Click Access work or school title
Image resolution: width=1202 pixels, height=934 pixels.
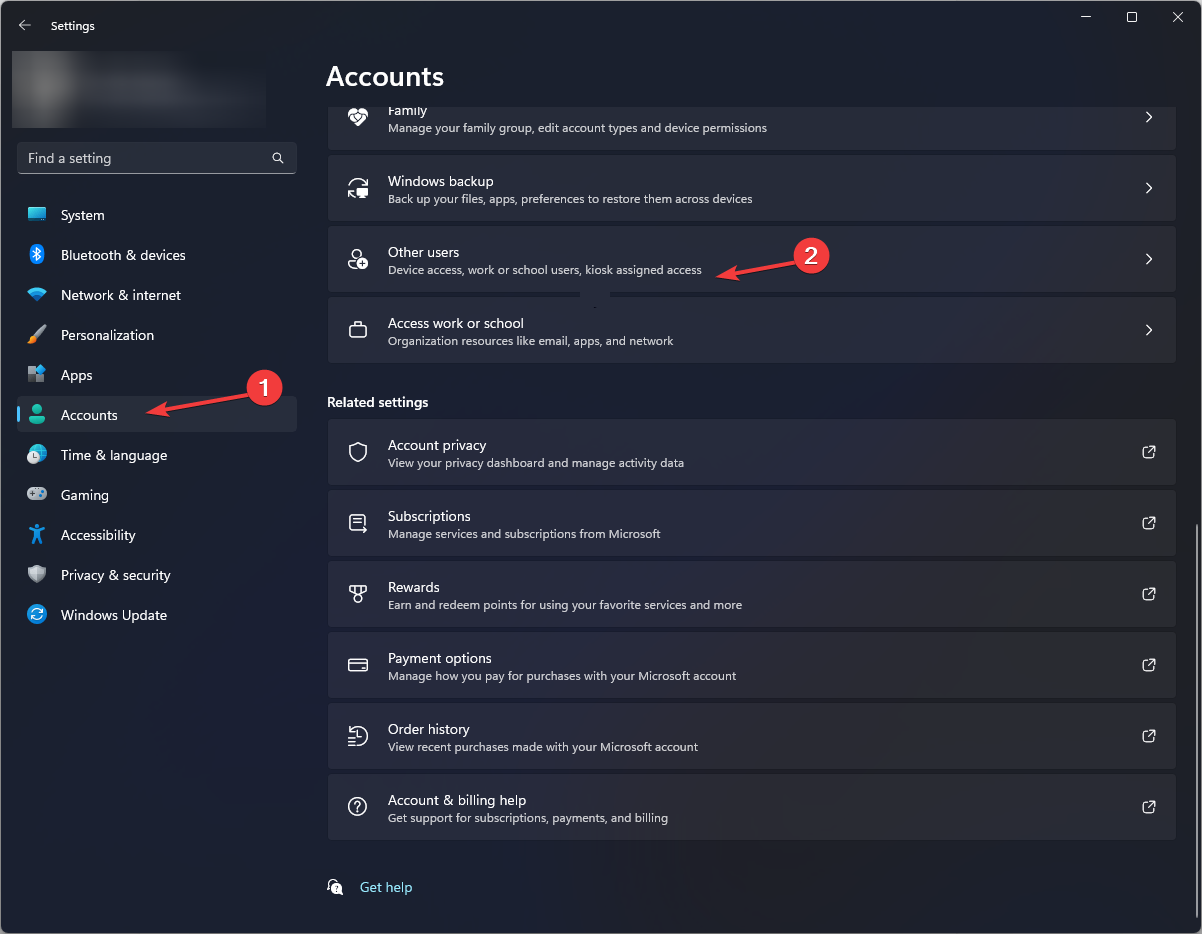(456, 323)
